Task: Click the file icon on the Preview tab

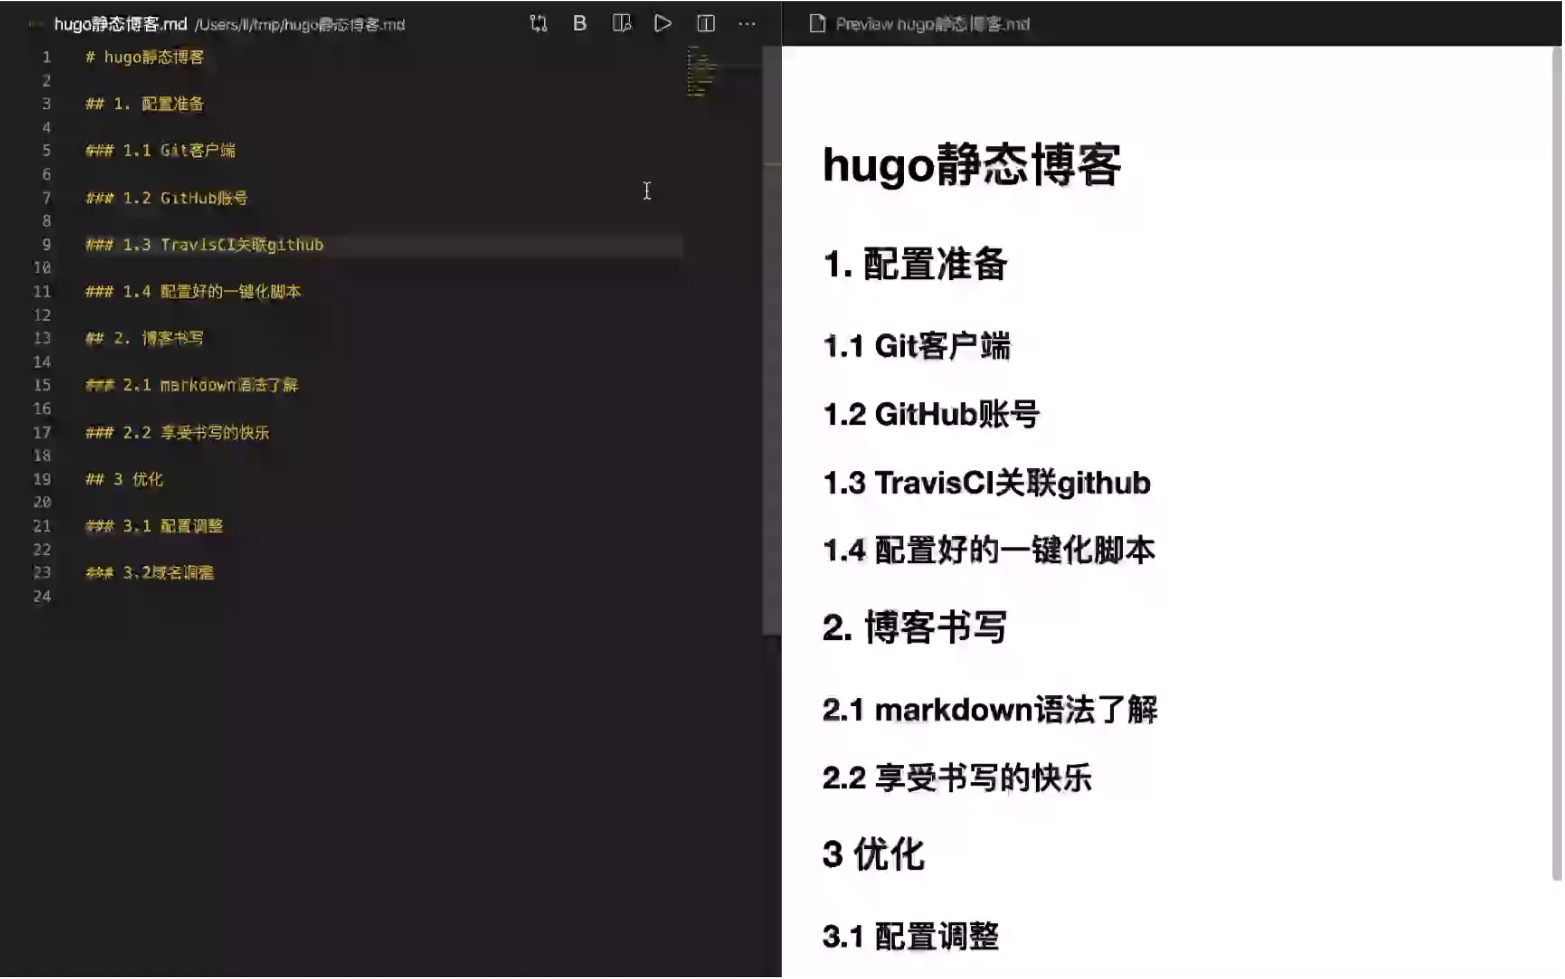Action: pyautogui.click(x=817, y=24)
